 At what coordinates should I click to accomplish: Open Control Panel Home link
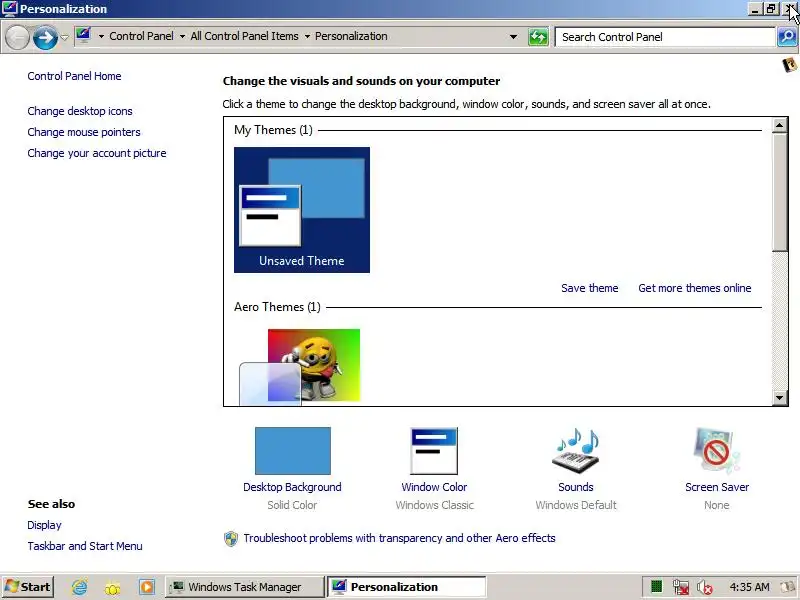[74, 76]
